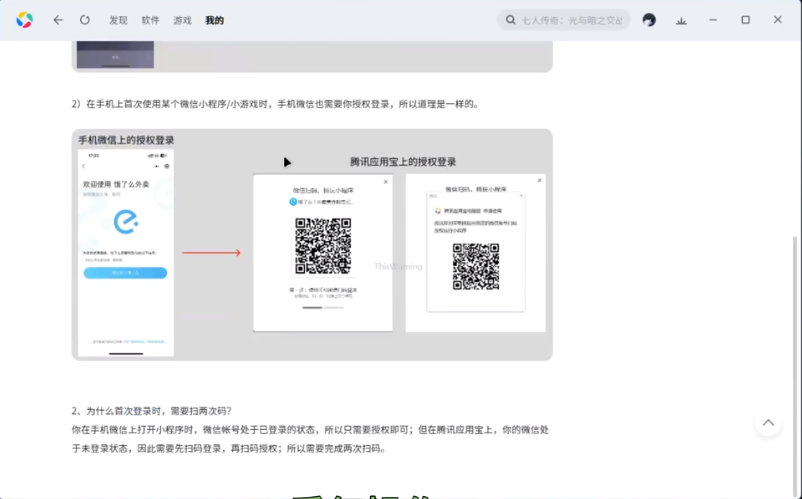Click the Tencent App Store logo icon

point(25,20)
